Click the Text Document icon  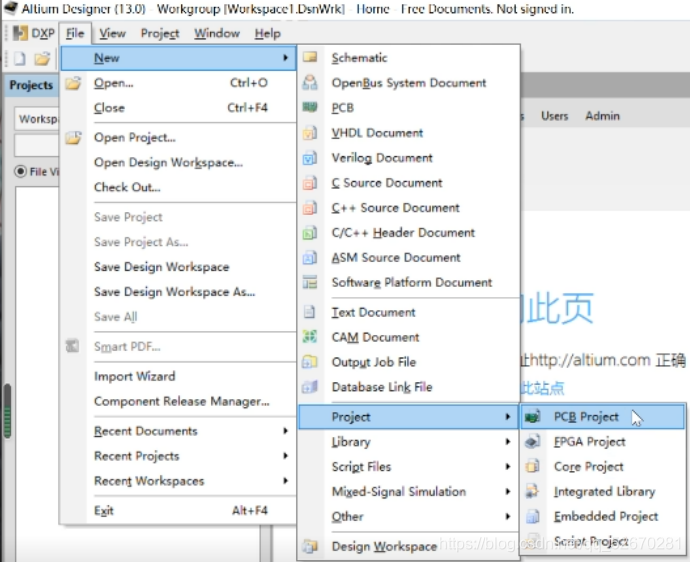(310, 312)
